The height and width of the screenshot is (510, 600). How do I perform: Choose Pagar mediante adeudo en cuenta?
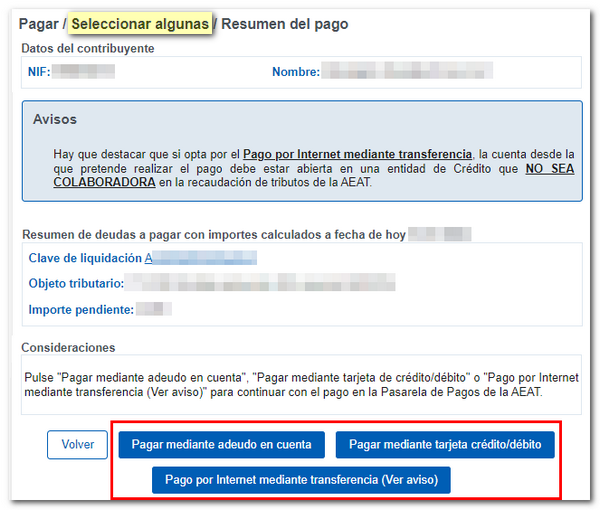(221, 444)
